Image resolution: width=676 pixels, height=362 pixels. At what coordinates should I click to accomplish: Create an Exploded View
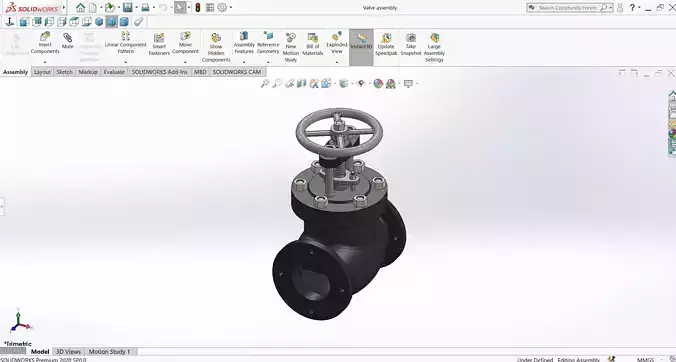337,43
